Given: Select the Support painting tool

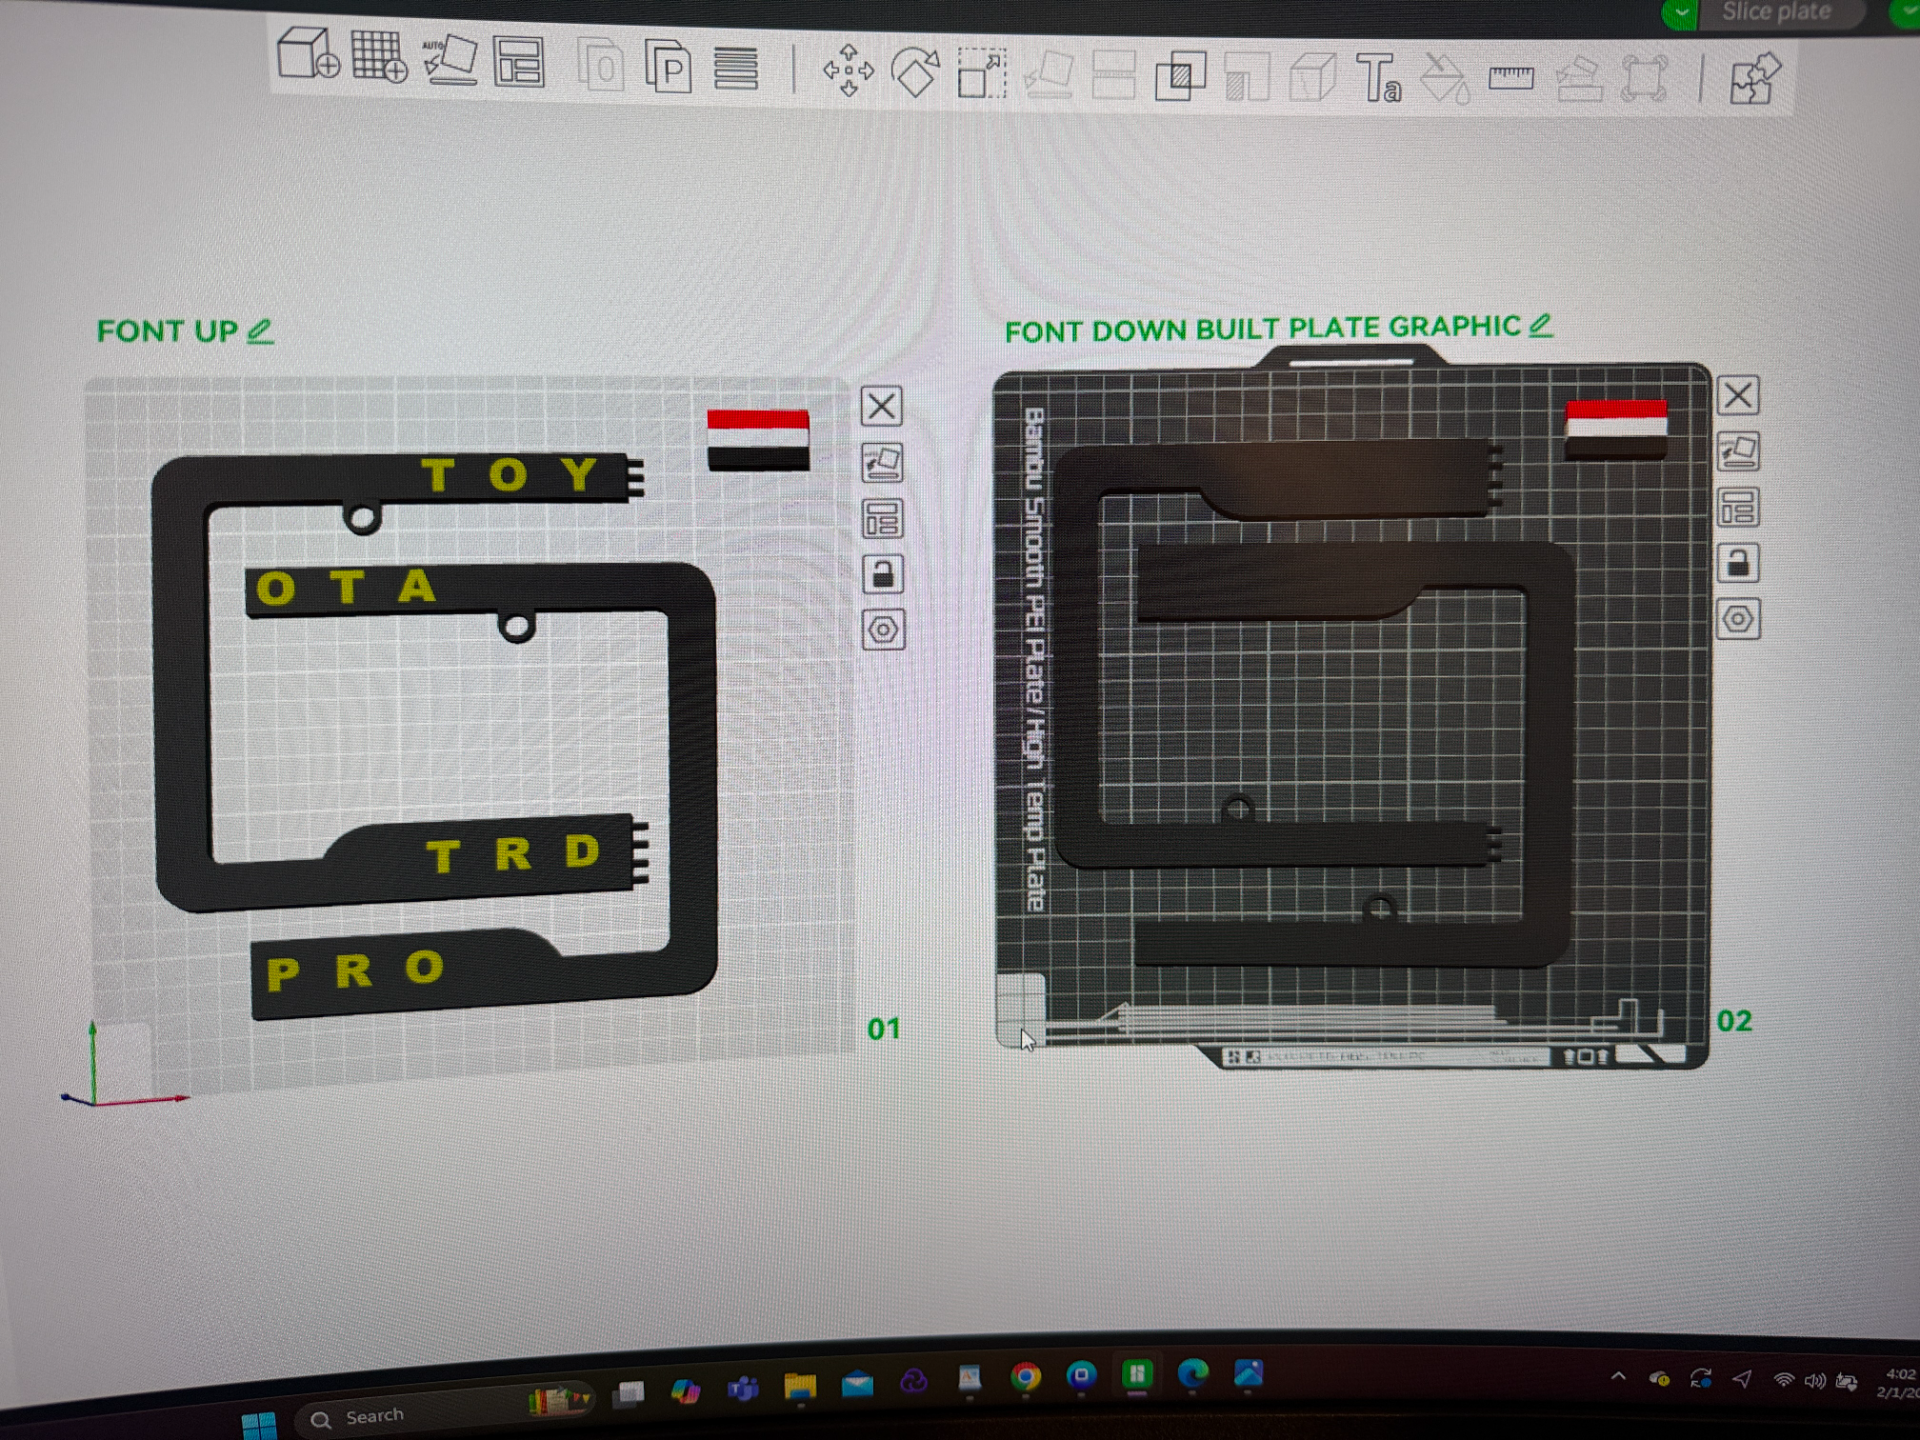Looking at the screenshot, I should (x=1246, y=77).
